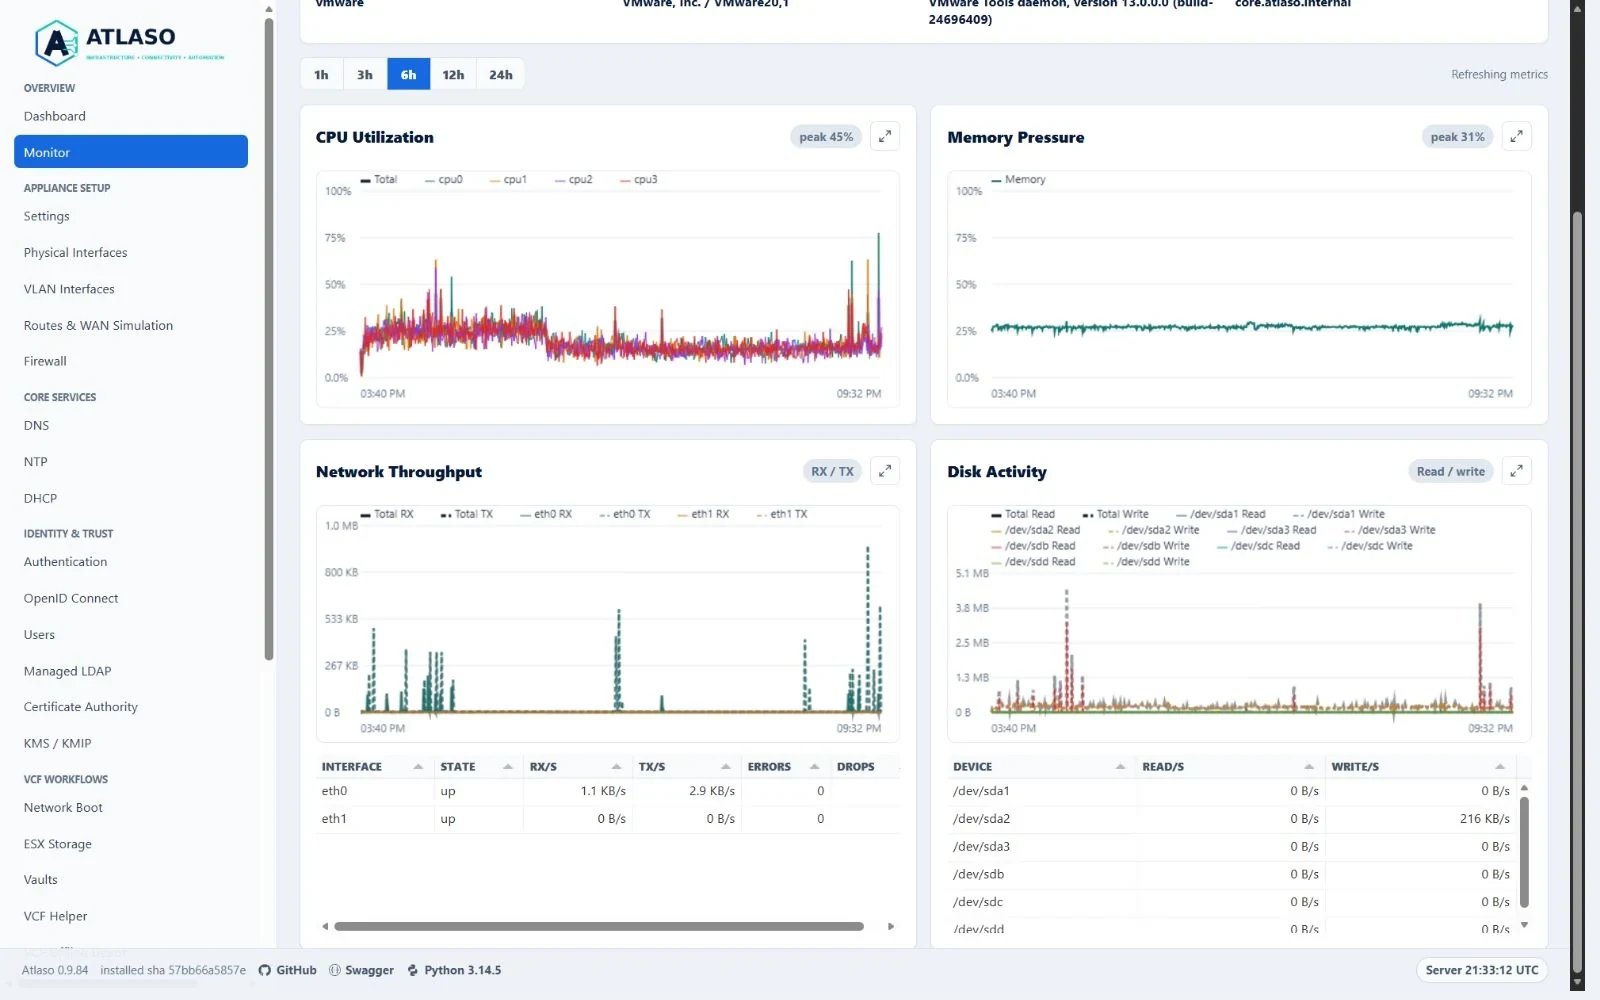1600x1000 pixels.
Task: Toggle Total RX series in network legend
Action: (387, 514)
